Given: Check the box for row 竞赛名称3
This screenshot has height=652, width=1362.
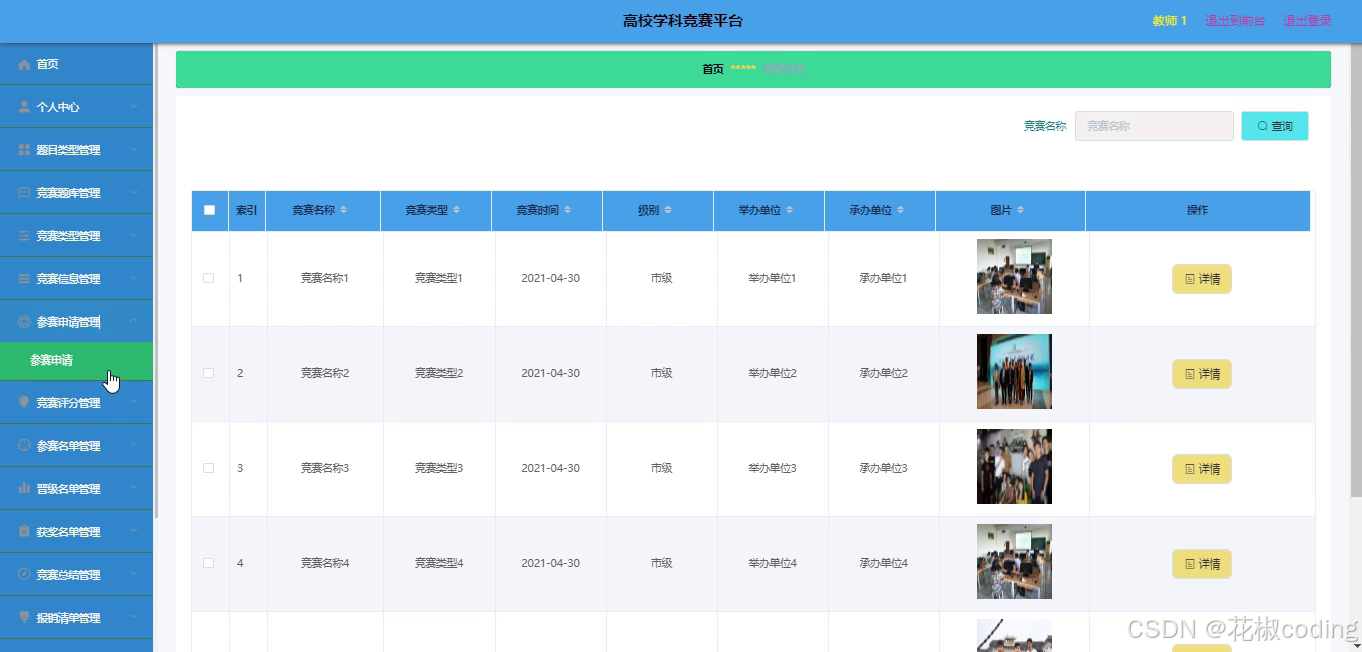Looking at the screenshot, I should [x=209, y=468].
